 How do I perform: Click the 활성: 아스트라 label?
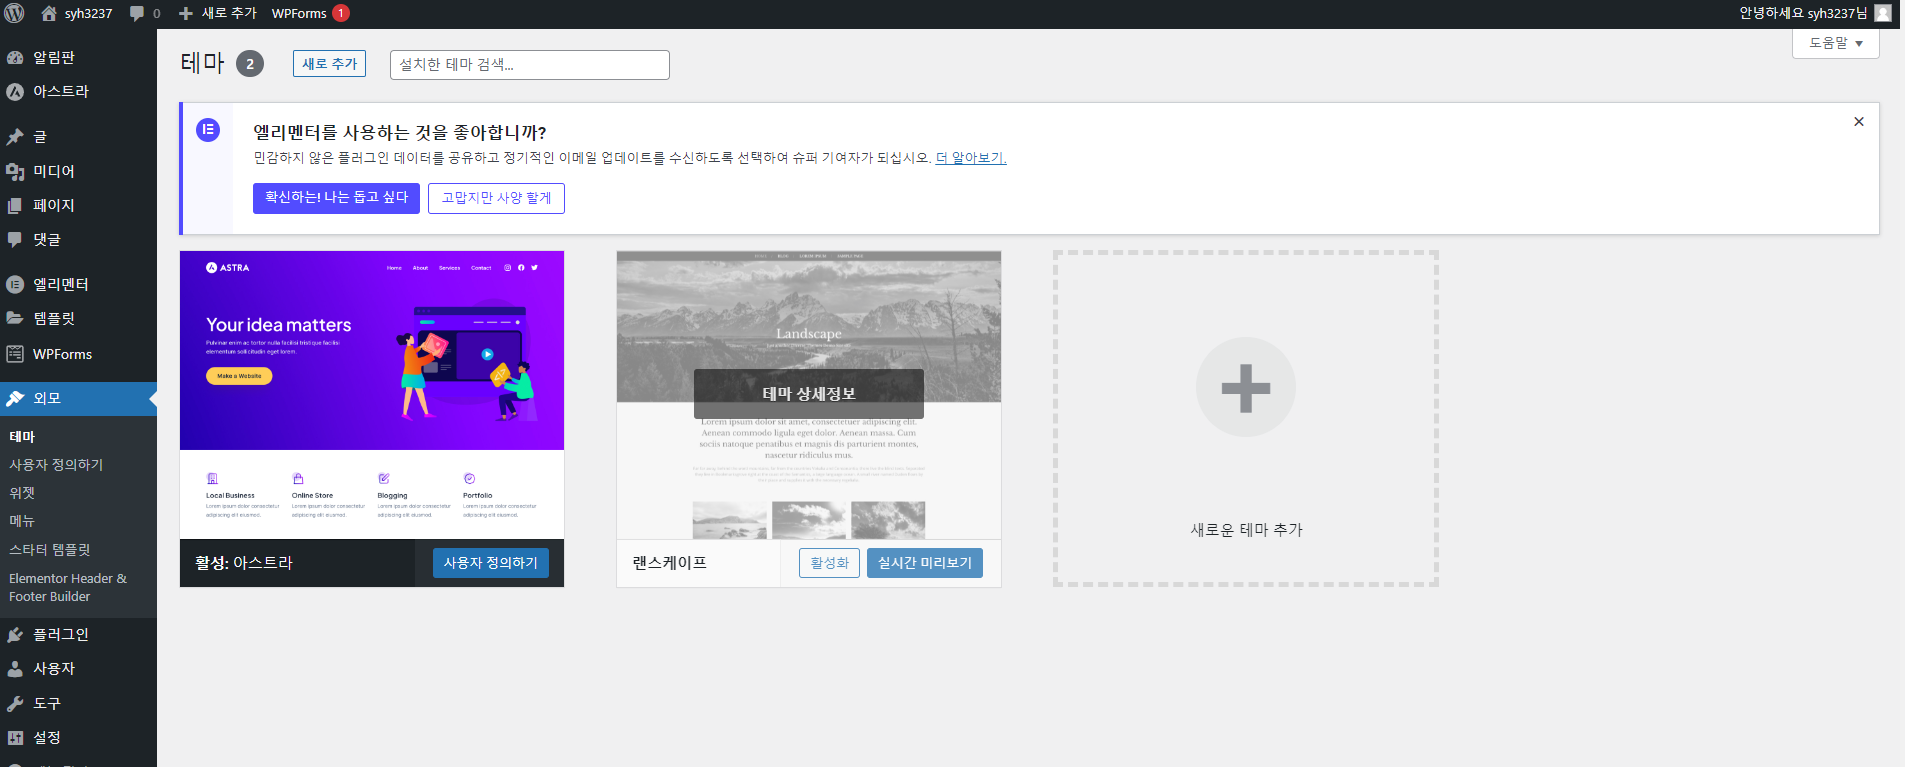click(x=244, y=563)
